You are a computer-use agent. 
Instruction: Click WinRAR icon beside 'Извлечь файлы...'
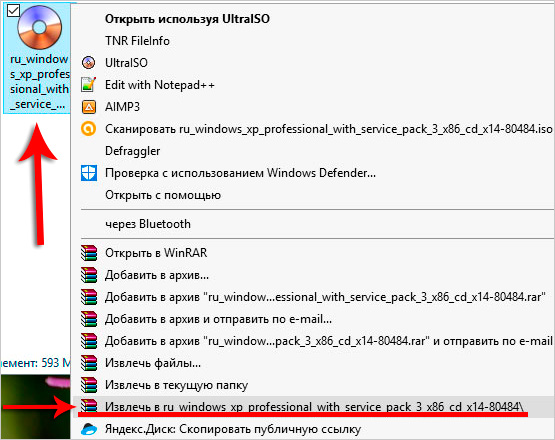[88, 363]
